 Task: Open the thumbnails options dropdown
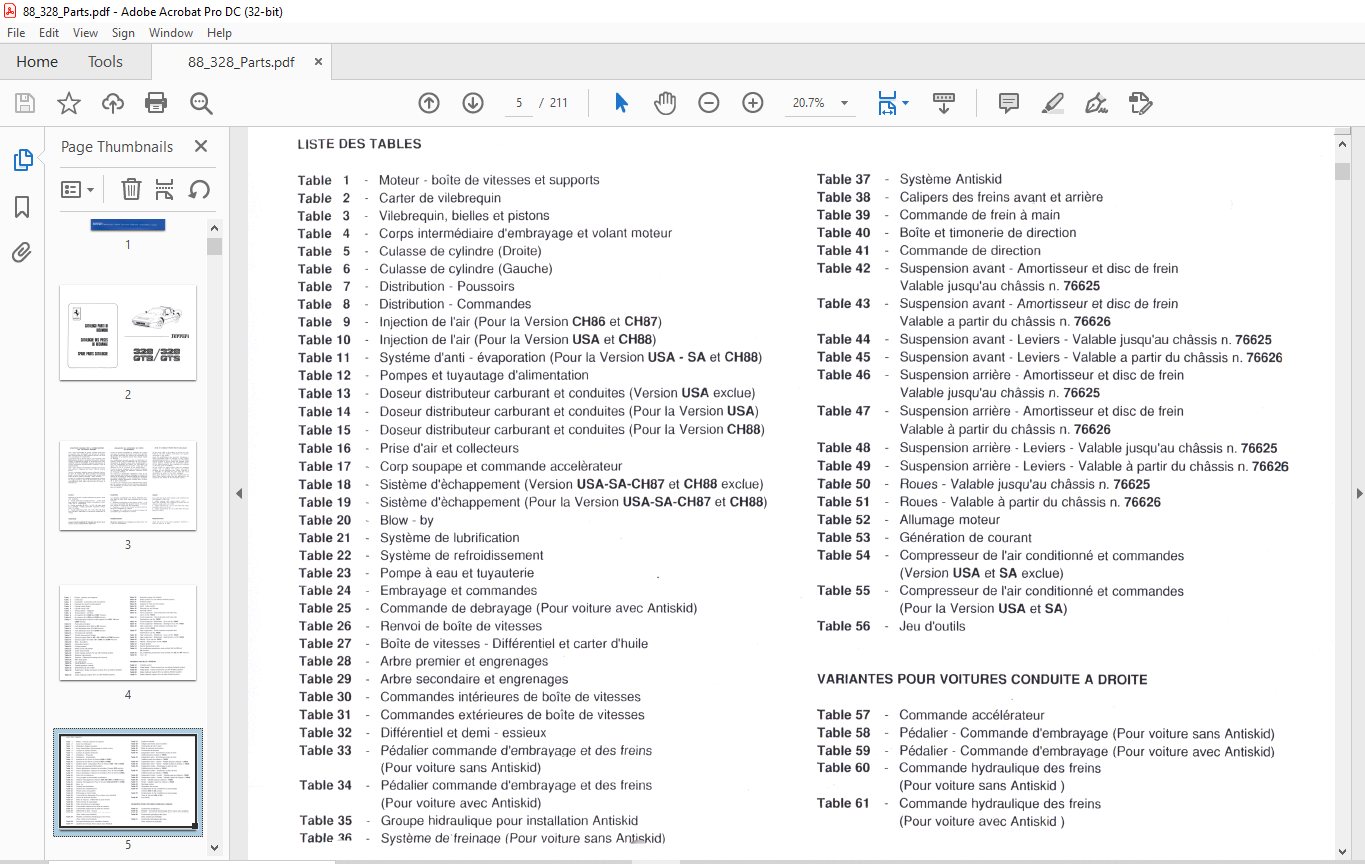77,189
